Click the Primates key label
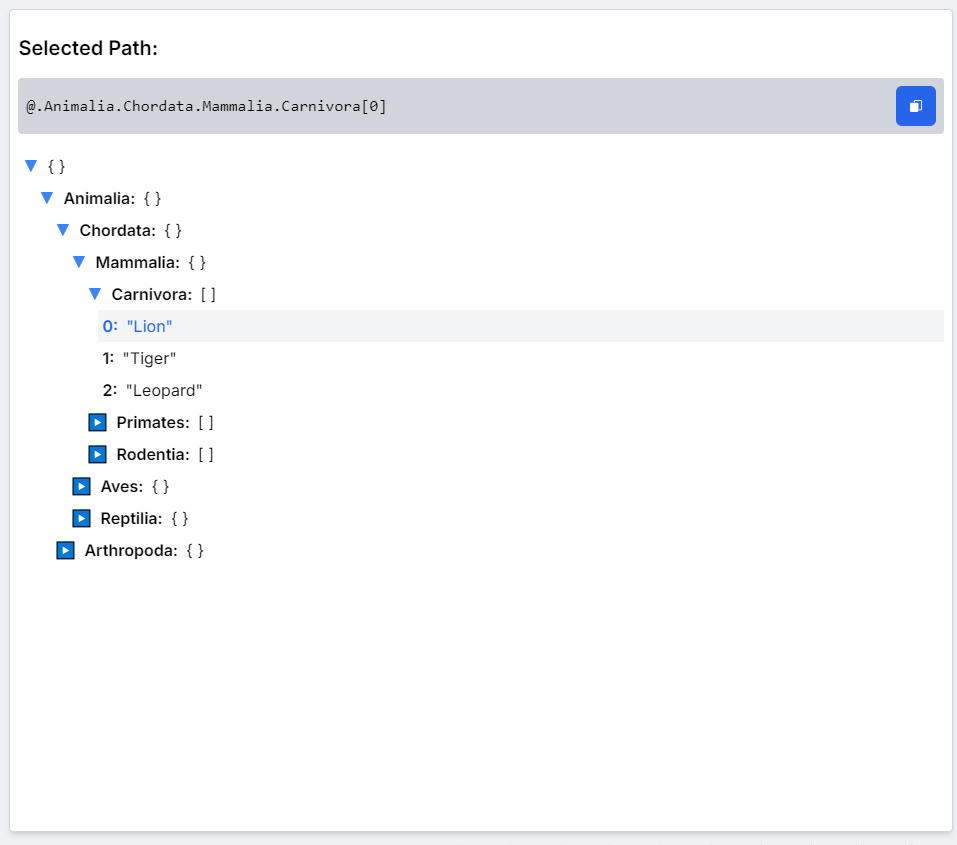957x845 pixels. (x=152, y=422)
